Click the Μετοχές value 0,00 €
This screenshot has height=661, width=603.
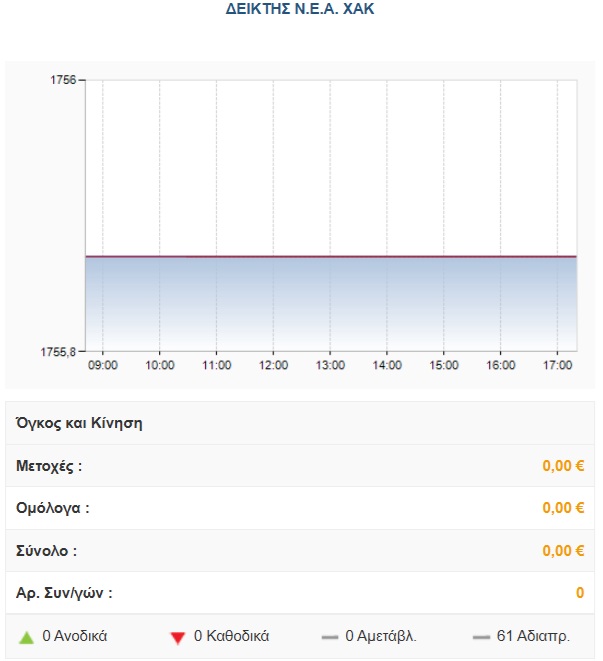(563, 466)
